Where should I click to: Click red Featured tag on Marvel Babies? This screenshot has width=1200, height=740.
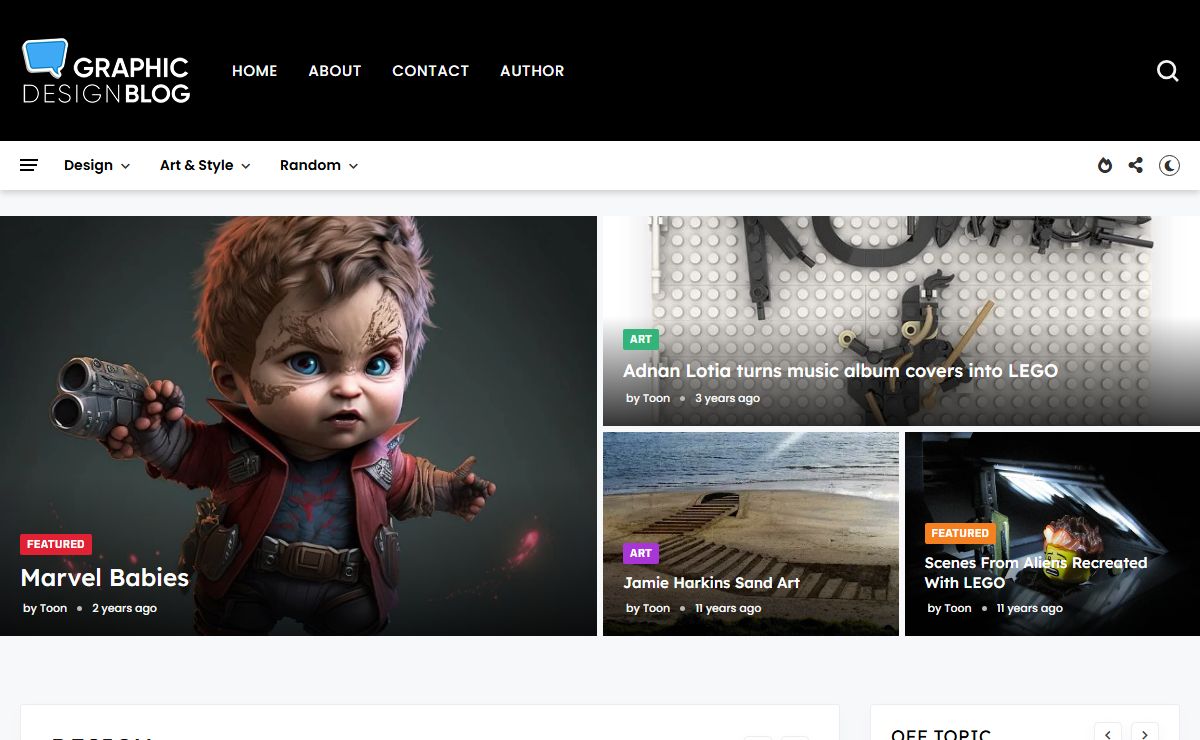(x=56, y=544)
